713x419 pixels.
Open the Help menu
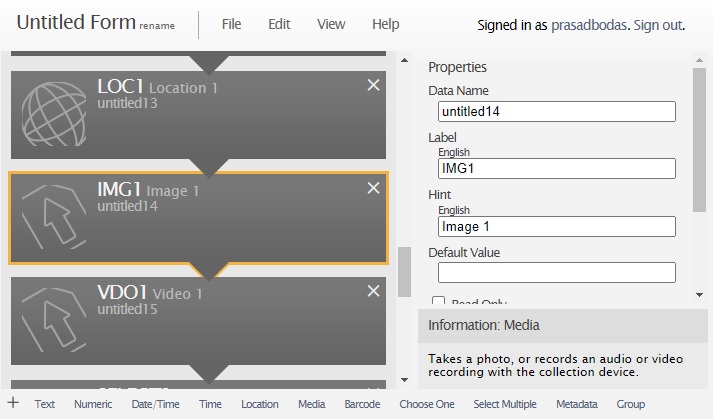click(385, 24)
